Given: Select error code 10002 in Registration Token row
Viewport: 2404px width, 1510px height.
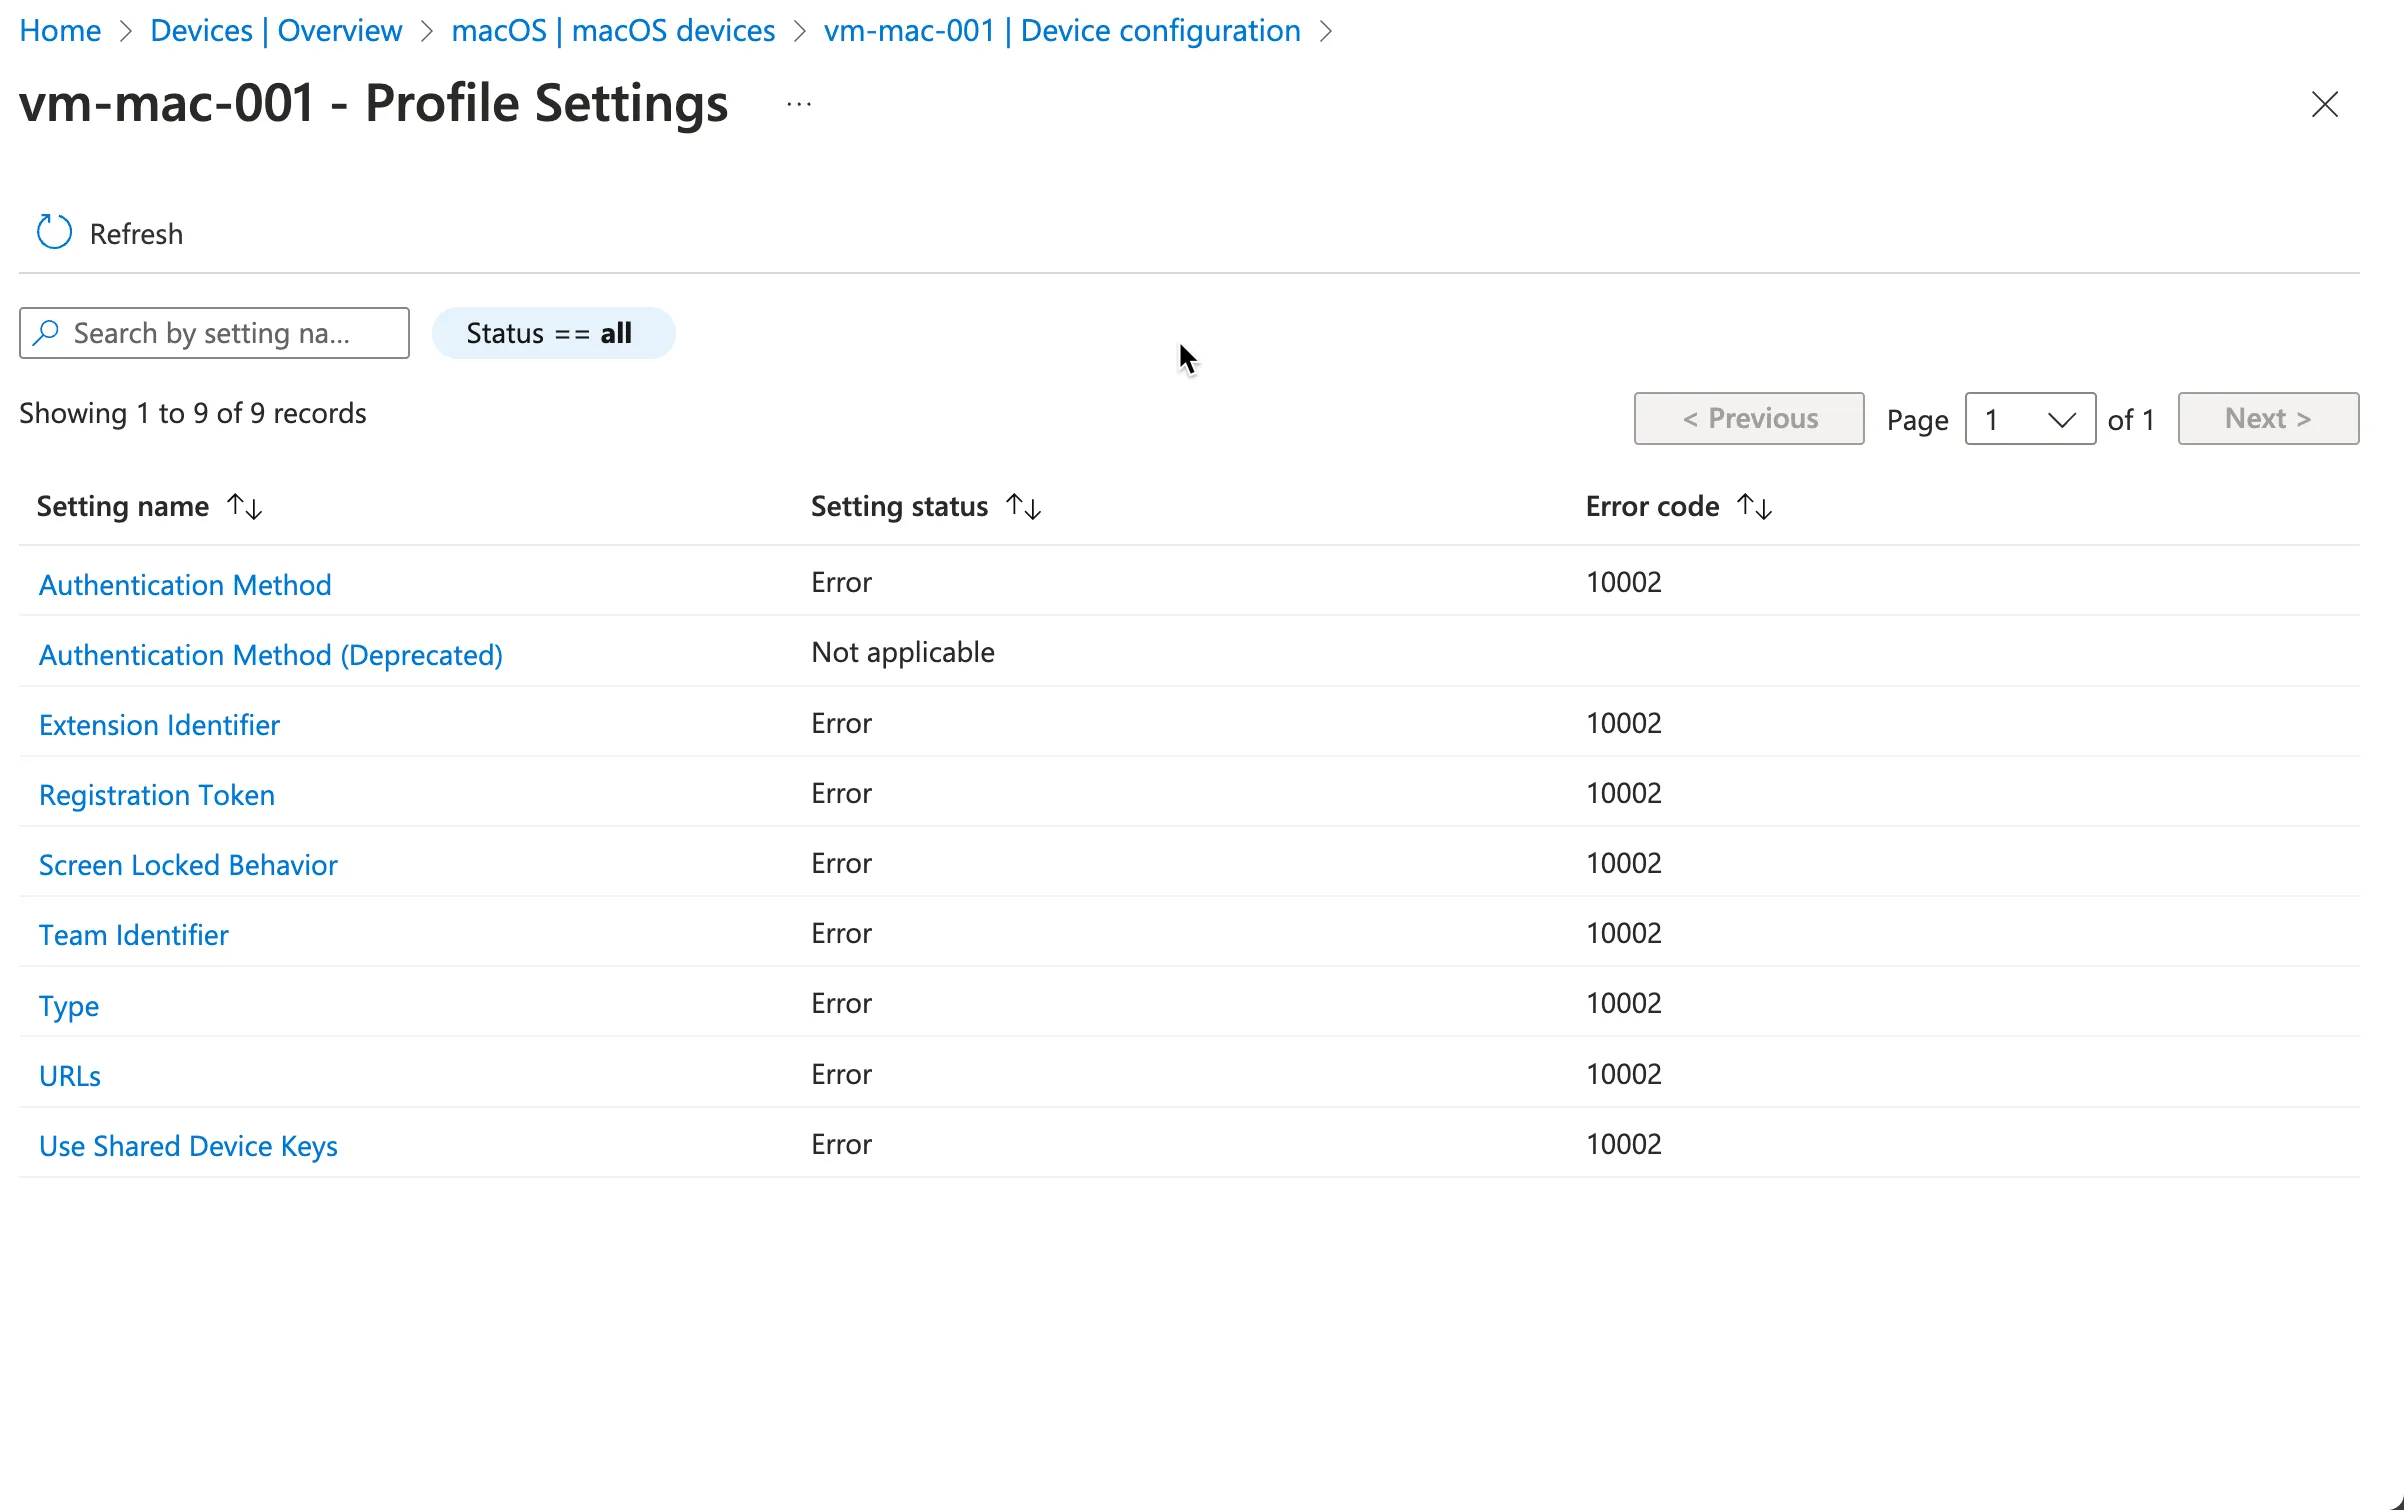Looking at the screenshot, I should tap(1624, 792).
